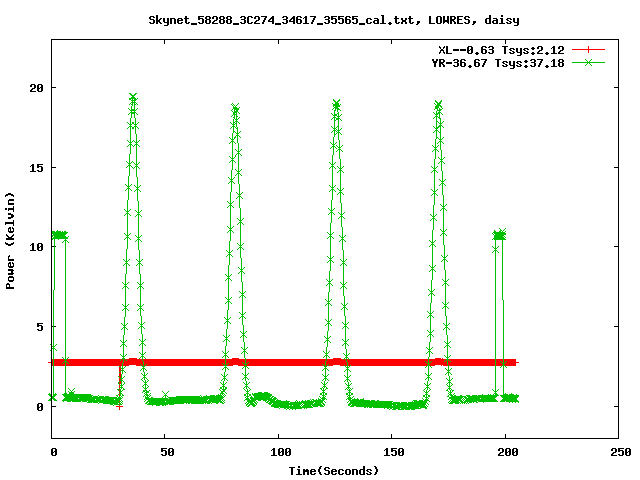Click the y-axis tick label 15
Screen dimensions: 640x480
[x=37, y=167]
